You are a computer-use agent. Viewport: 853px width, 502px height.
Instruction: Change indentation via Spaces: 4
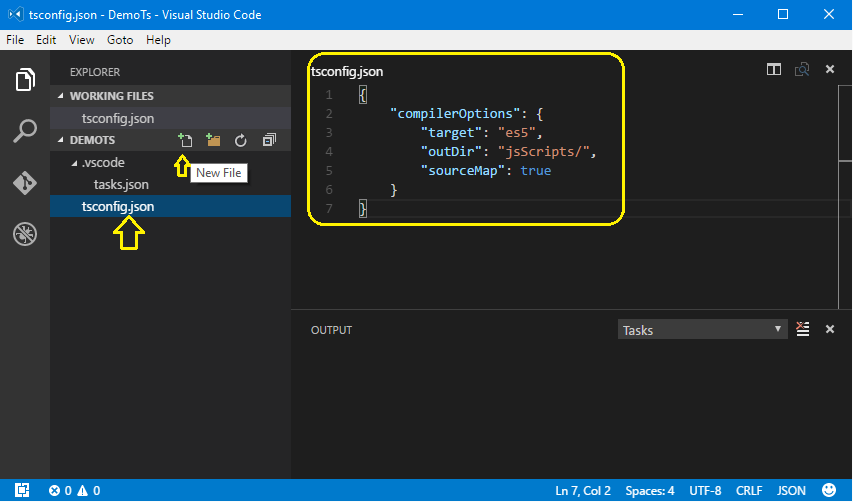coord(650,491)
